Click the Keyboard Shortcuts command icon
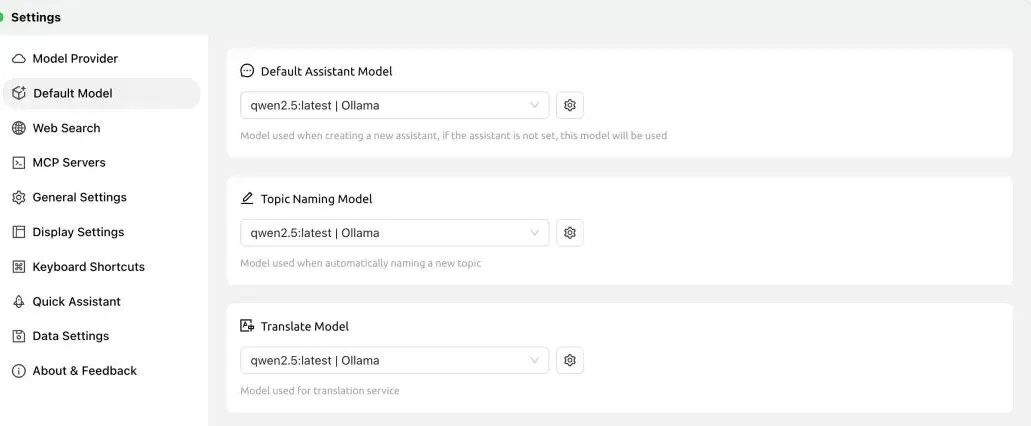Image resolution: width=1031 pixels, height=426 pixels. point(19,267)
